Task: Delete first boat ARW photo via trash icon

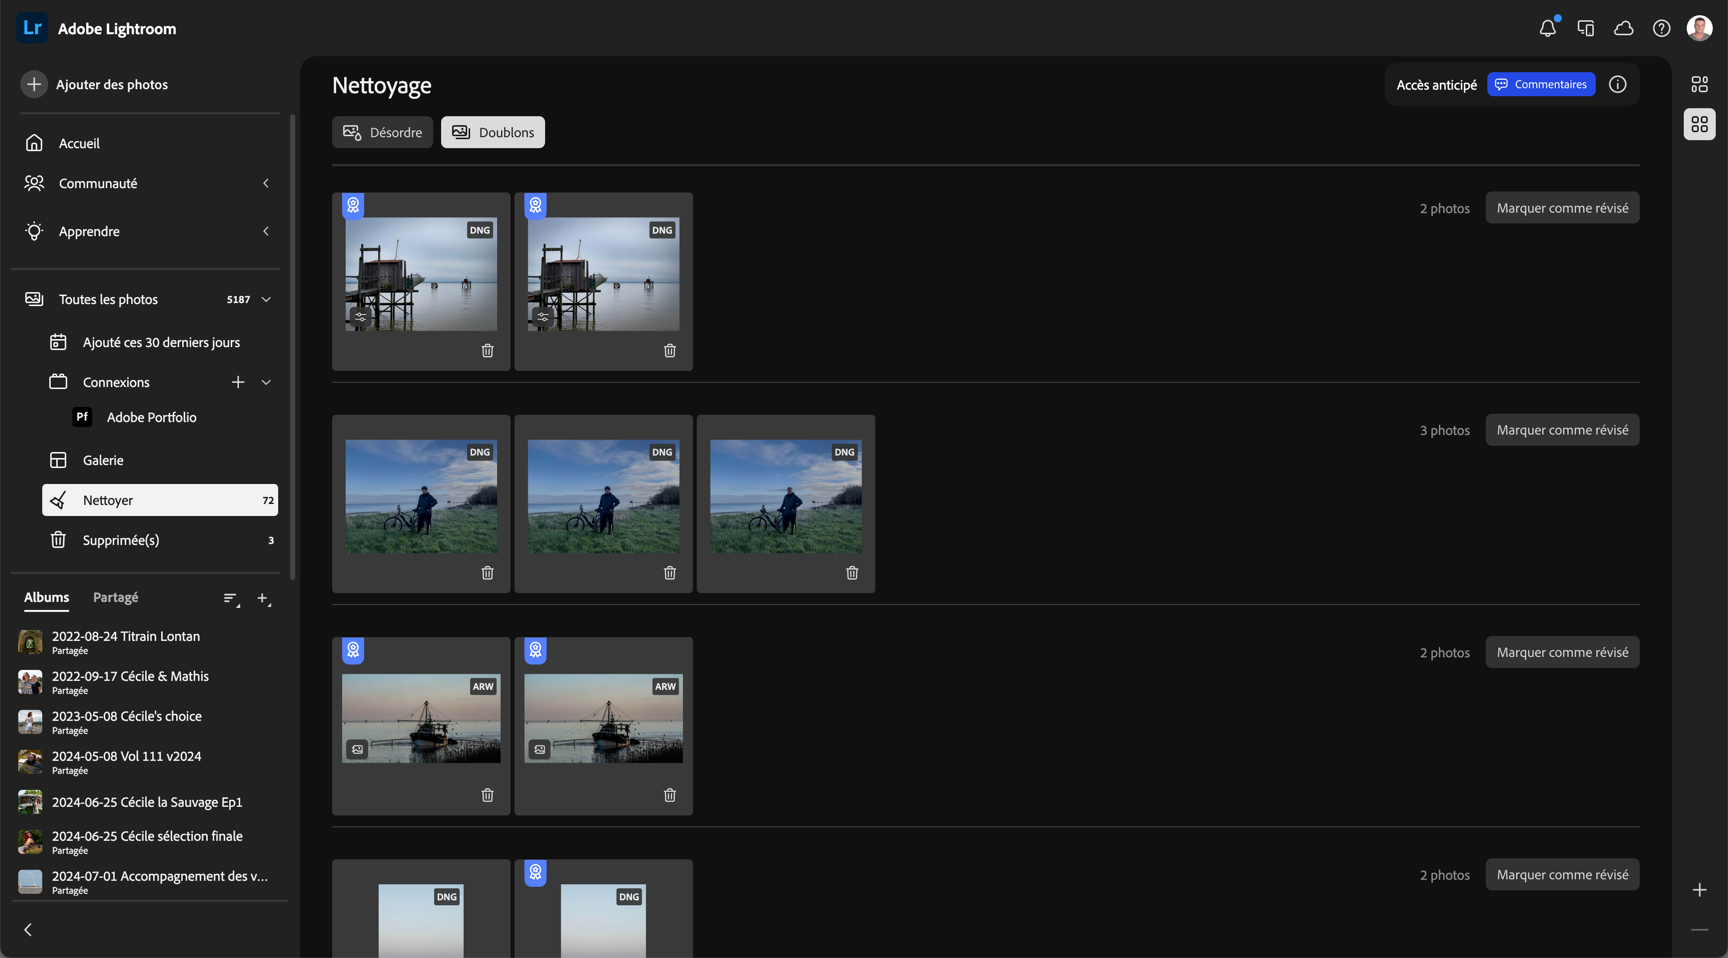Action: pyautogui.click(x=487, y=795)
